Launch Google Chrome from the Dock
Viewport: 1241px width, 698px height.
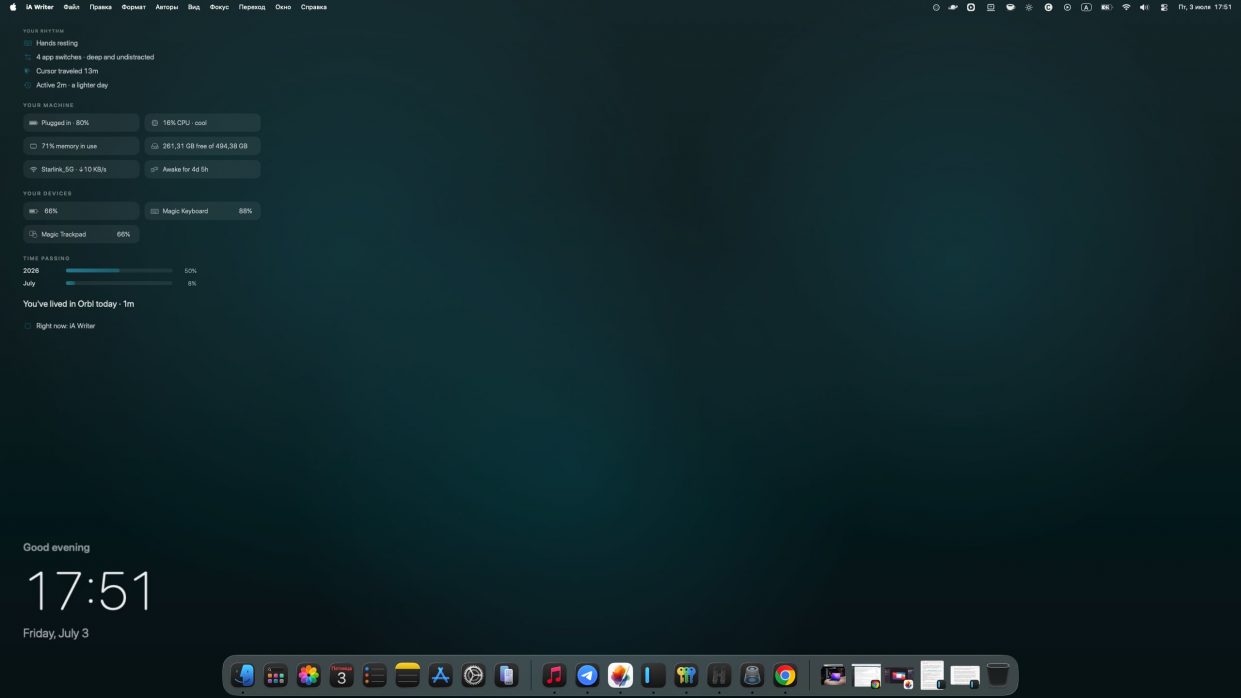[785, 676]
